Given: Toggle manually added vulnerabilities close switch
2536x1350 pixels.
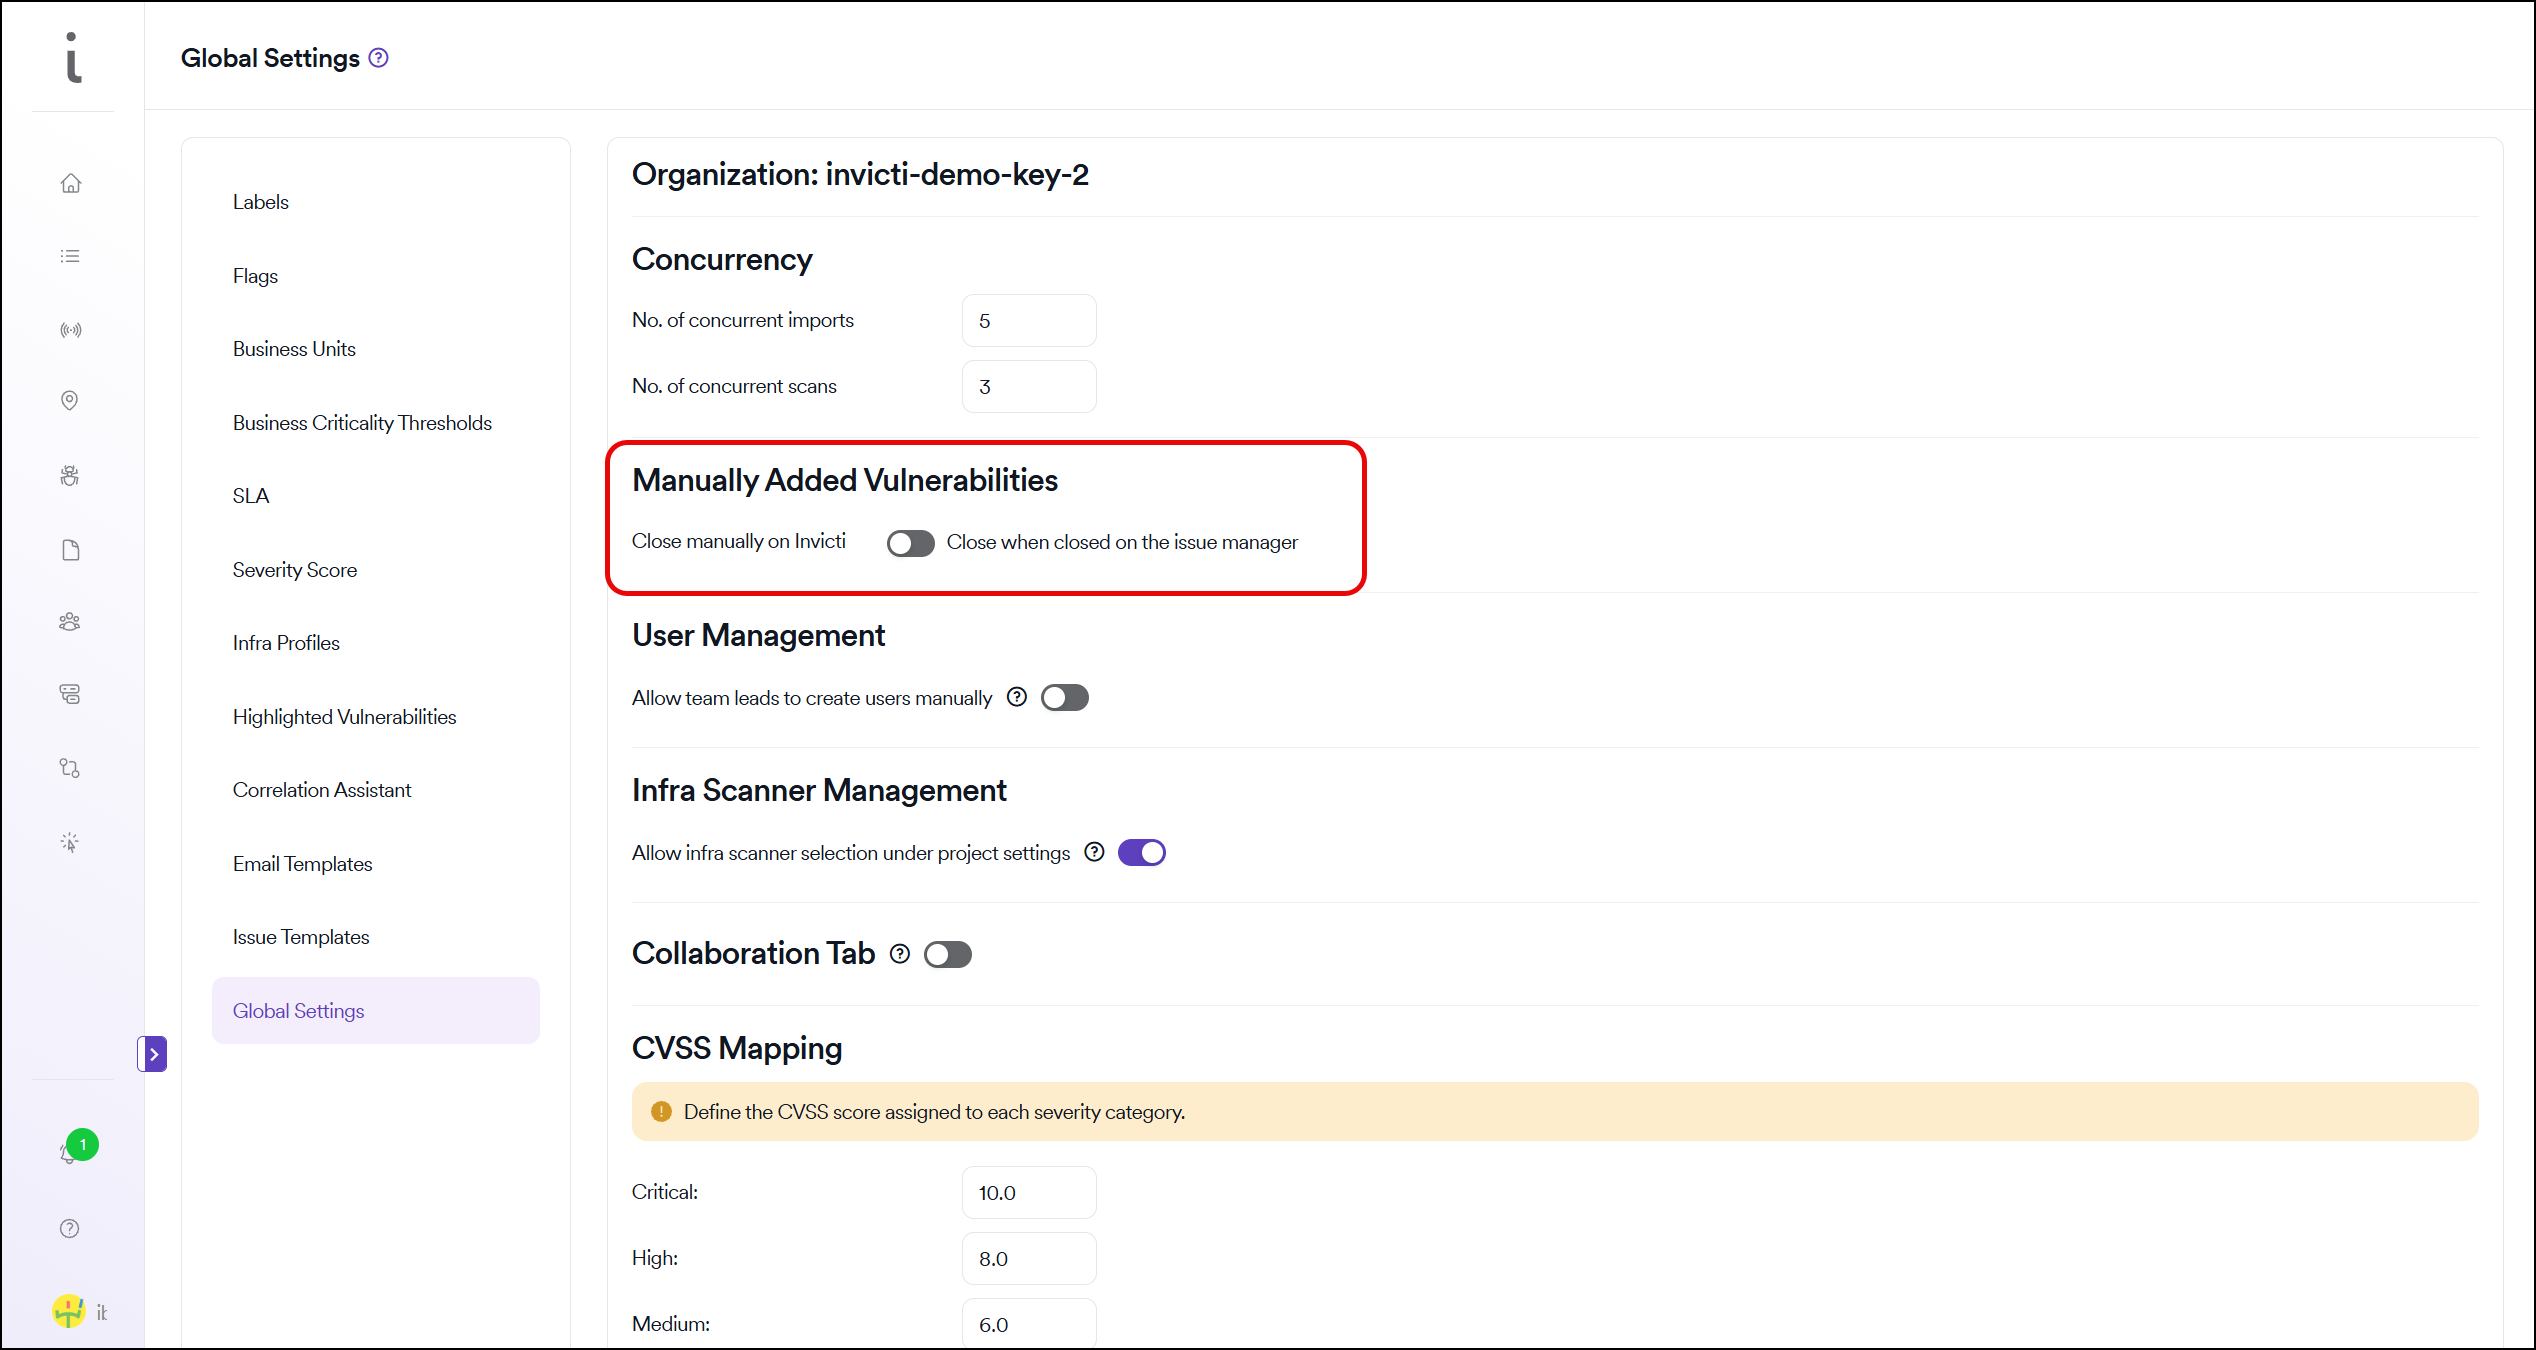Looking at the screenshot, I should pos(910,543).
